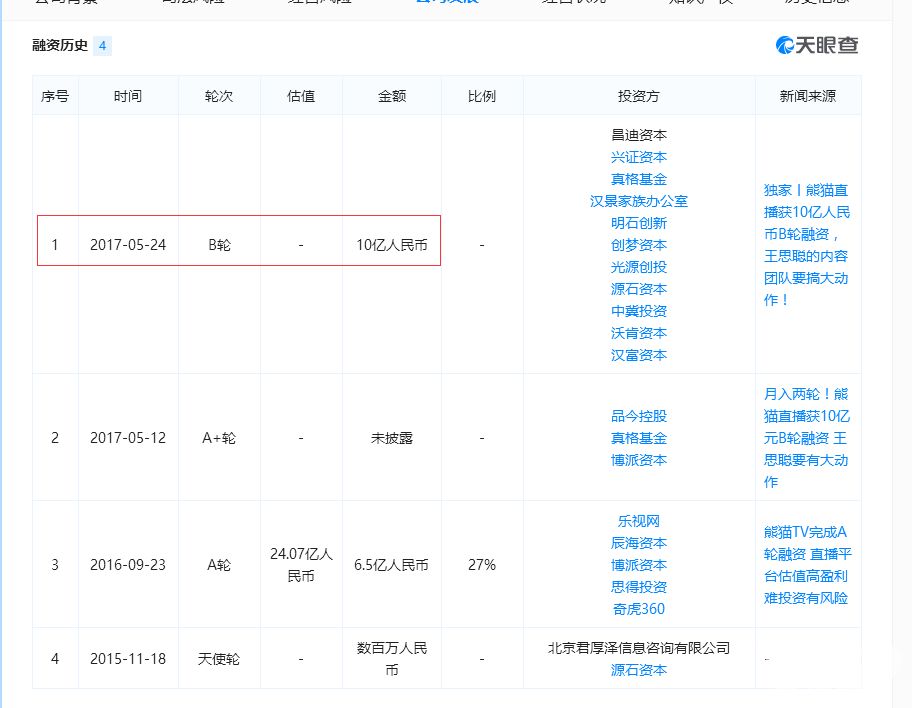
Task: Open the 中冀投资 investor link
Action: coord(639,311)
